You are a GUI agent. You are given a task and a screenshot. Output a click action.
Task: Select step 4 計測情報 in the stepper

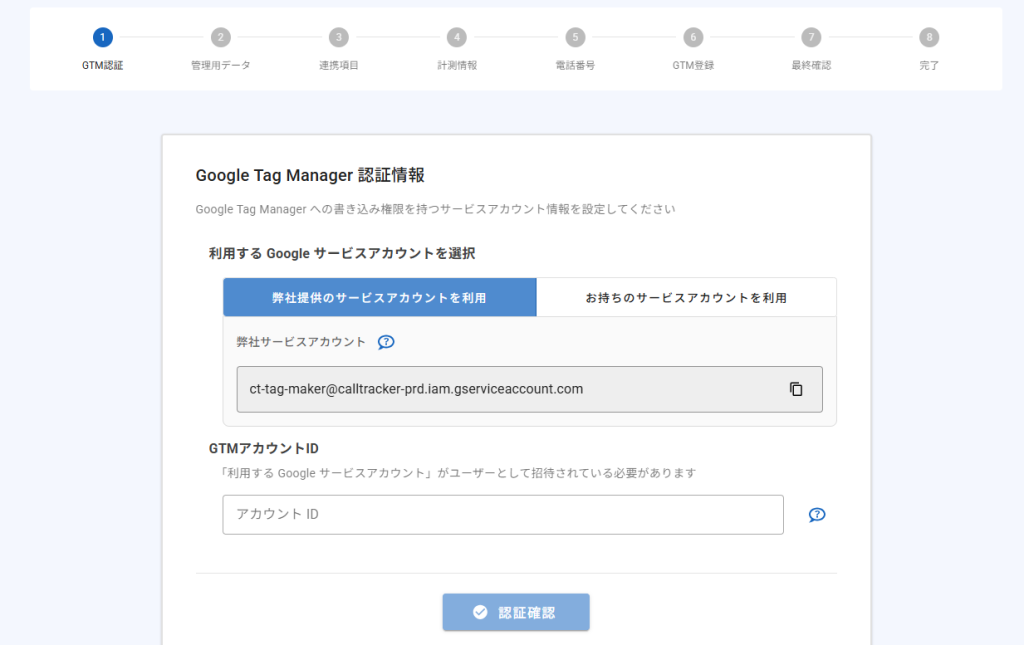(457, 37)
